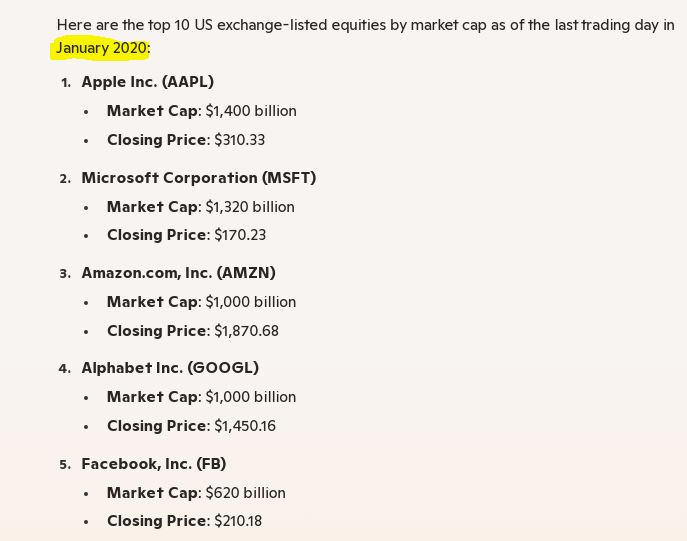Click Amazon's closing price $1,870.68

(247, 331)
